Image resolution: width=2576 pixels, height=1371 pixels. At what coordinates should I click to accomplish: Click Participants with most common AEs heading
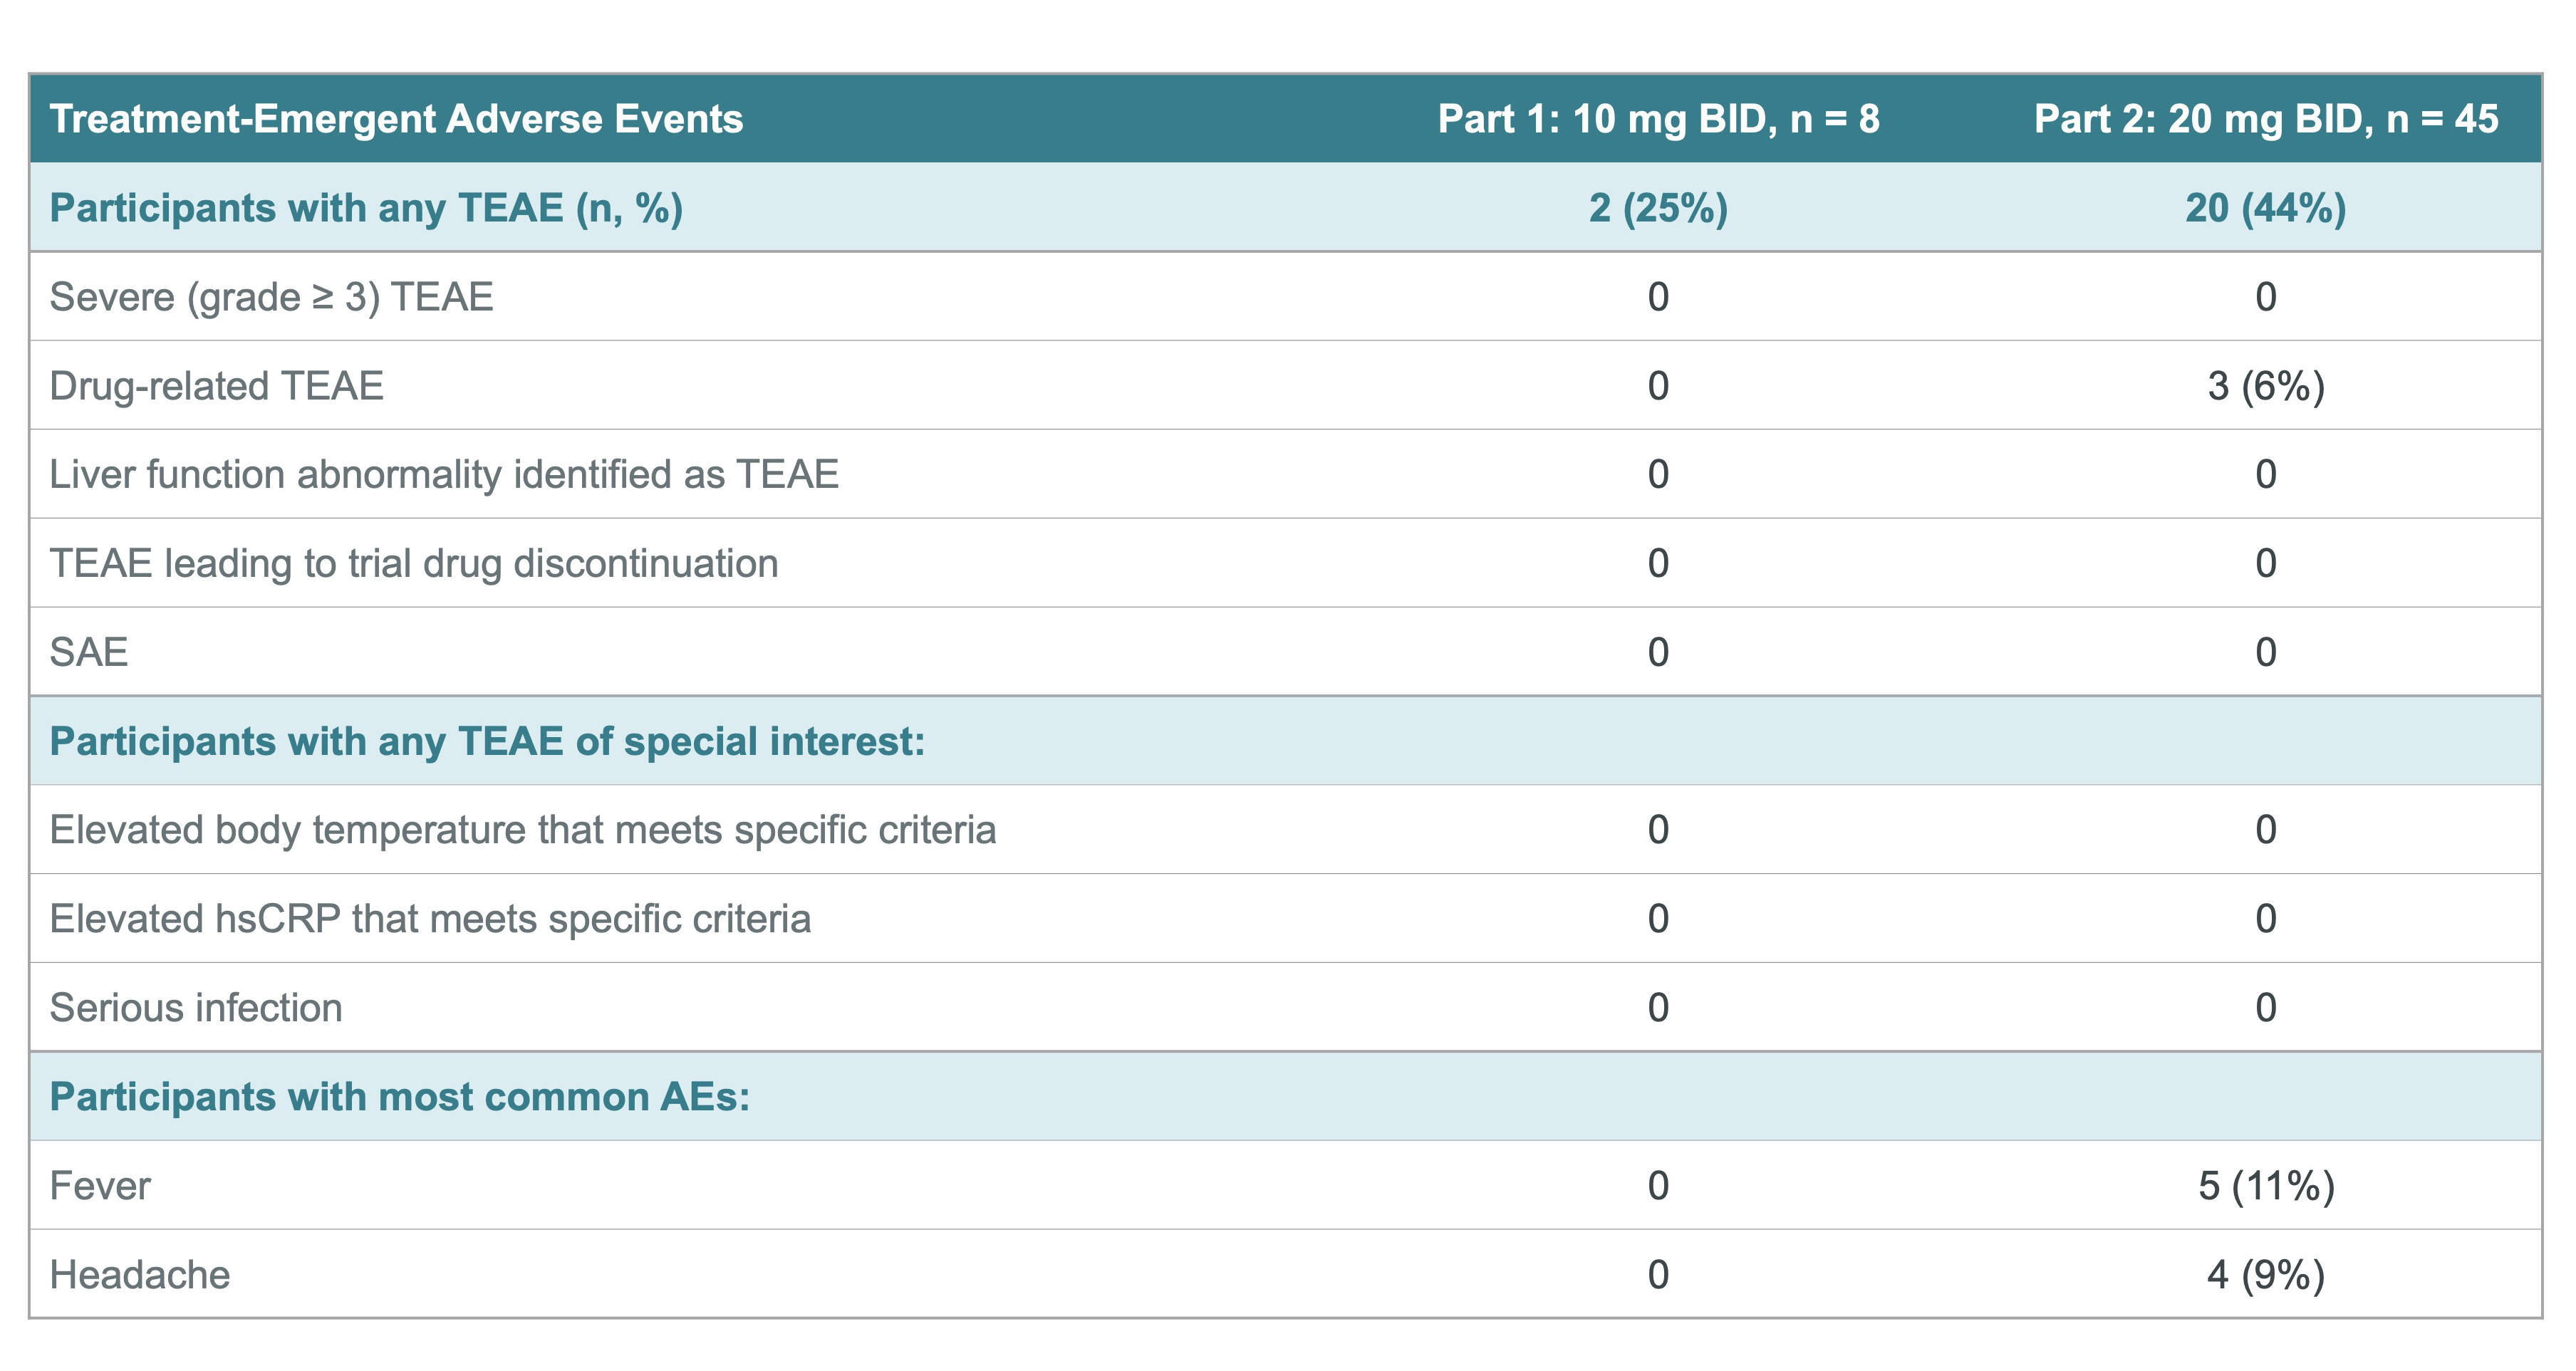point(399,1097)
